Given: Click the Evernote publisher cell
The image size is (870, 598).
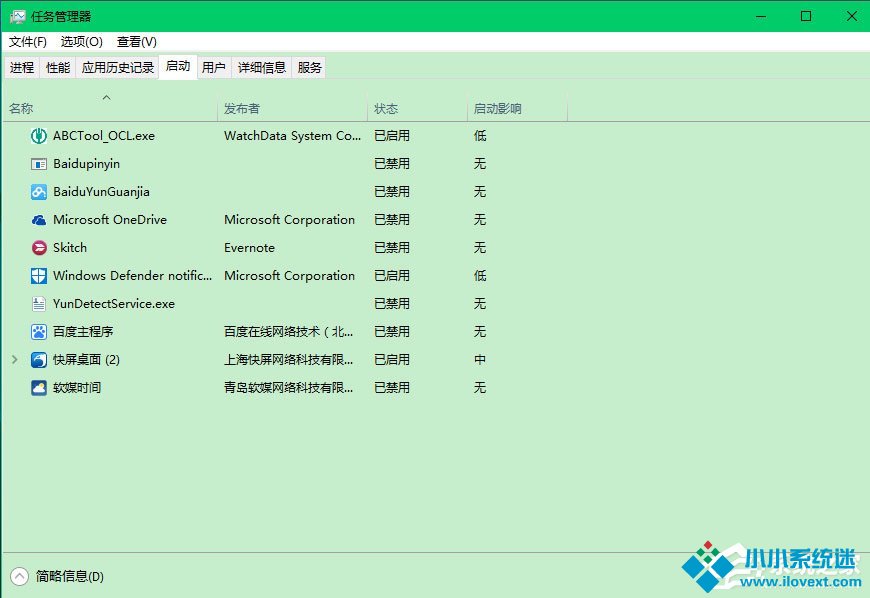Looking at the screenshot, I should point(250,248).
